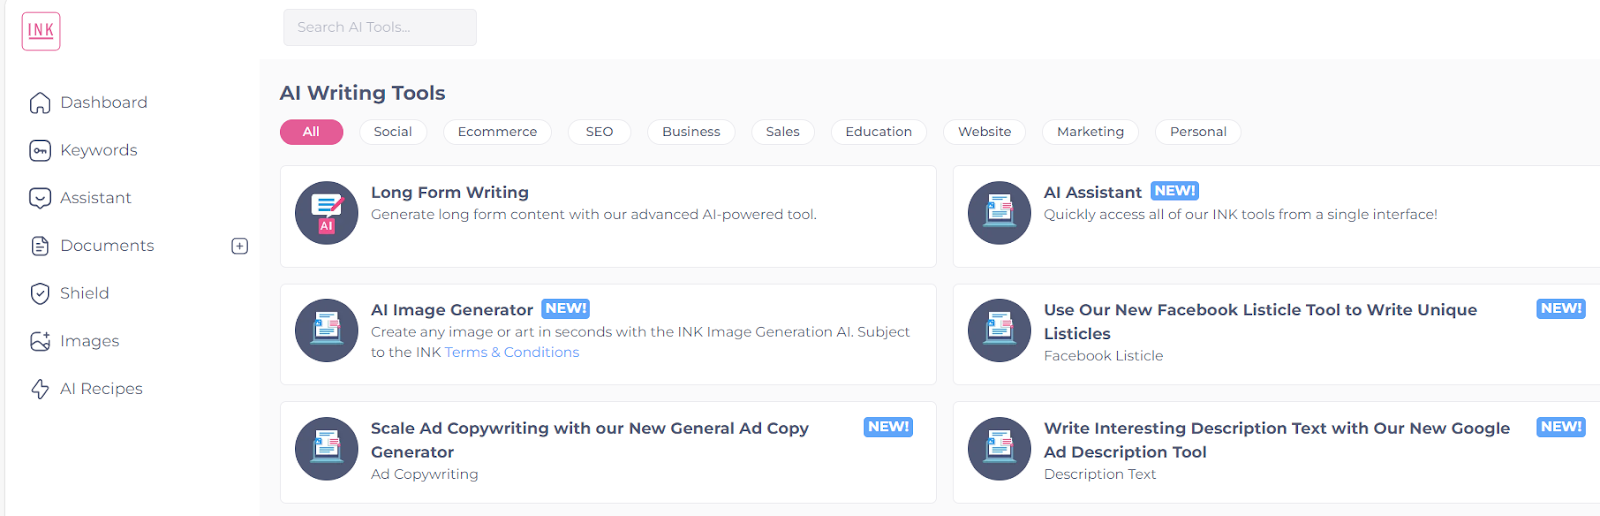Click the AI Image Generator card icon
The height and width of the screenshot is (516, 1600).
[x=327, y=331]
